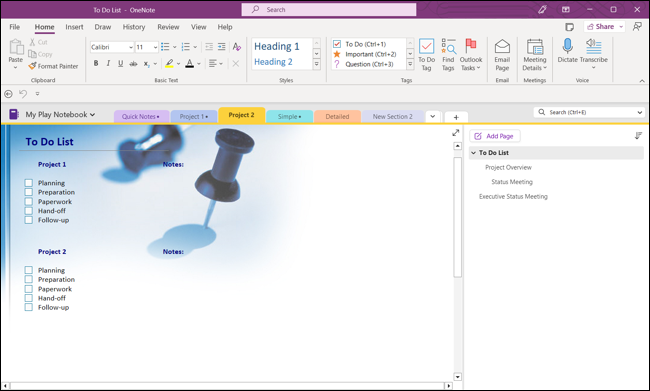Screen dimensions: 650x391
Task: Toggle bold formatting
Action: (96, 63)
